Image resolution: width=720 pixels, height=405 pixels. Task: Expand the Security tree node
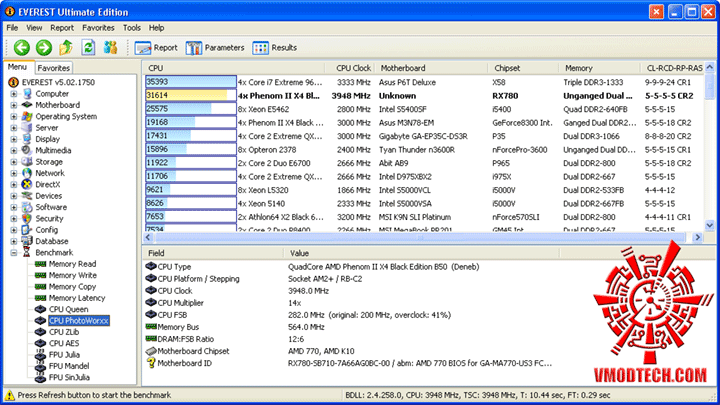[14, 219]
